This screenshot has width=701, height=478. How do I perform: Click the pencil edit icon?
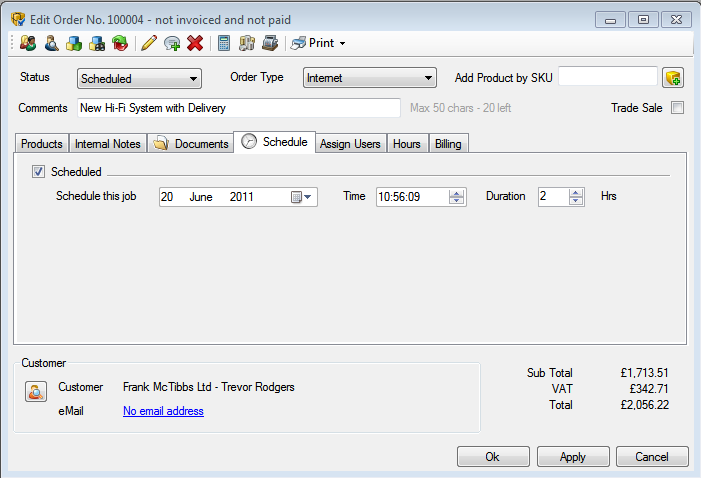(x=149, y=43)
